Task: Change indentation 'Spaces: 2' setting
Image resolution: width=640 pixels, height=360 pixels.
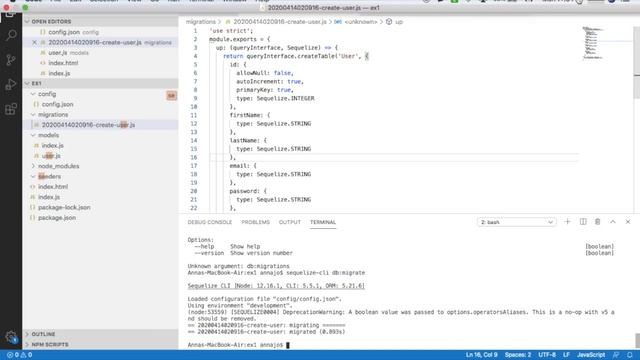Action: [x=518, y=355]
